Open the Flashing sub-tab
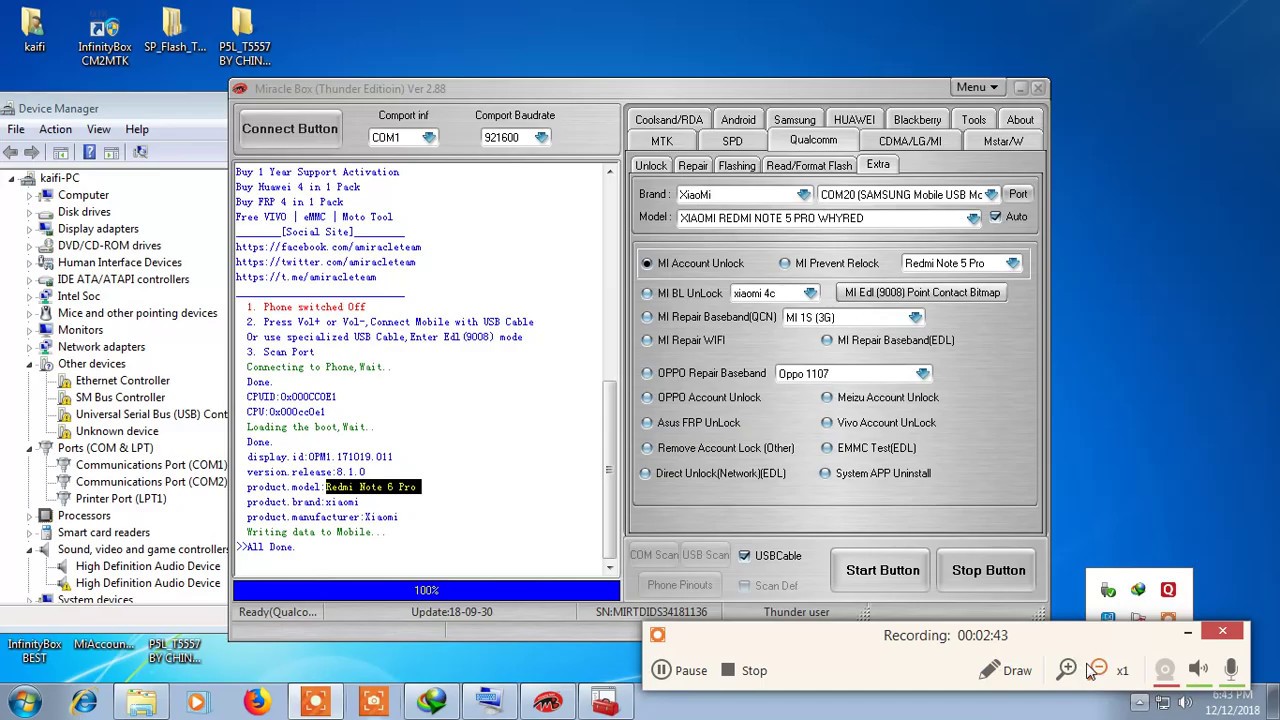The width and height of the screenshot is (1280, 720). coord(737,166)
